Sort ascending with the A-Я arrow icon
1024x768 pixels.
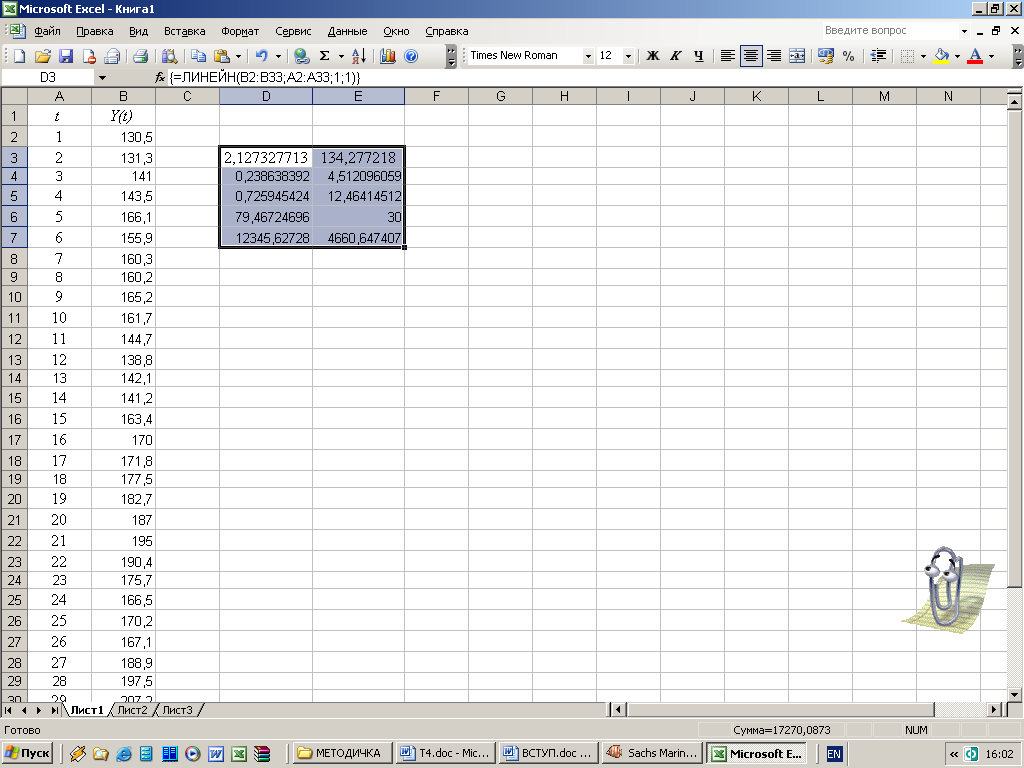tap(359, 56)
